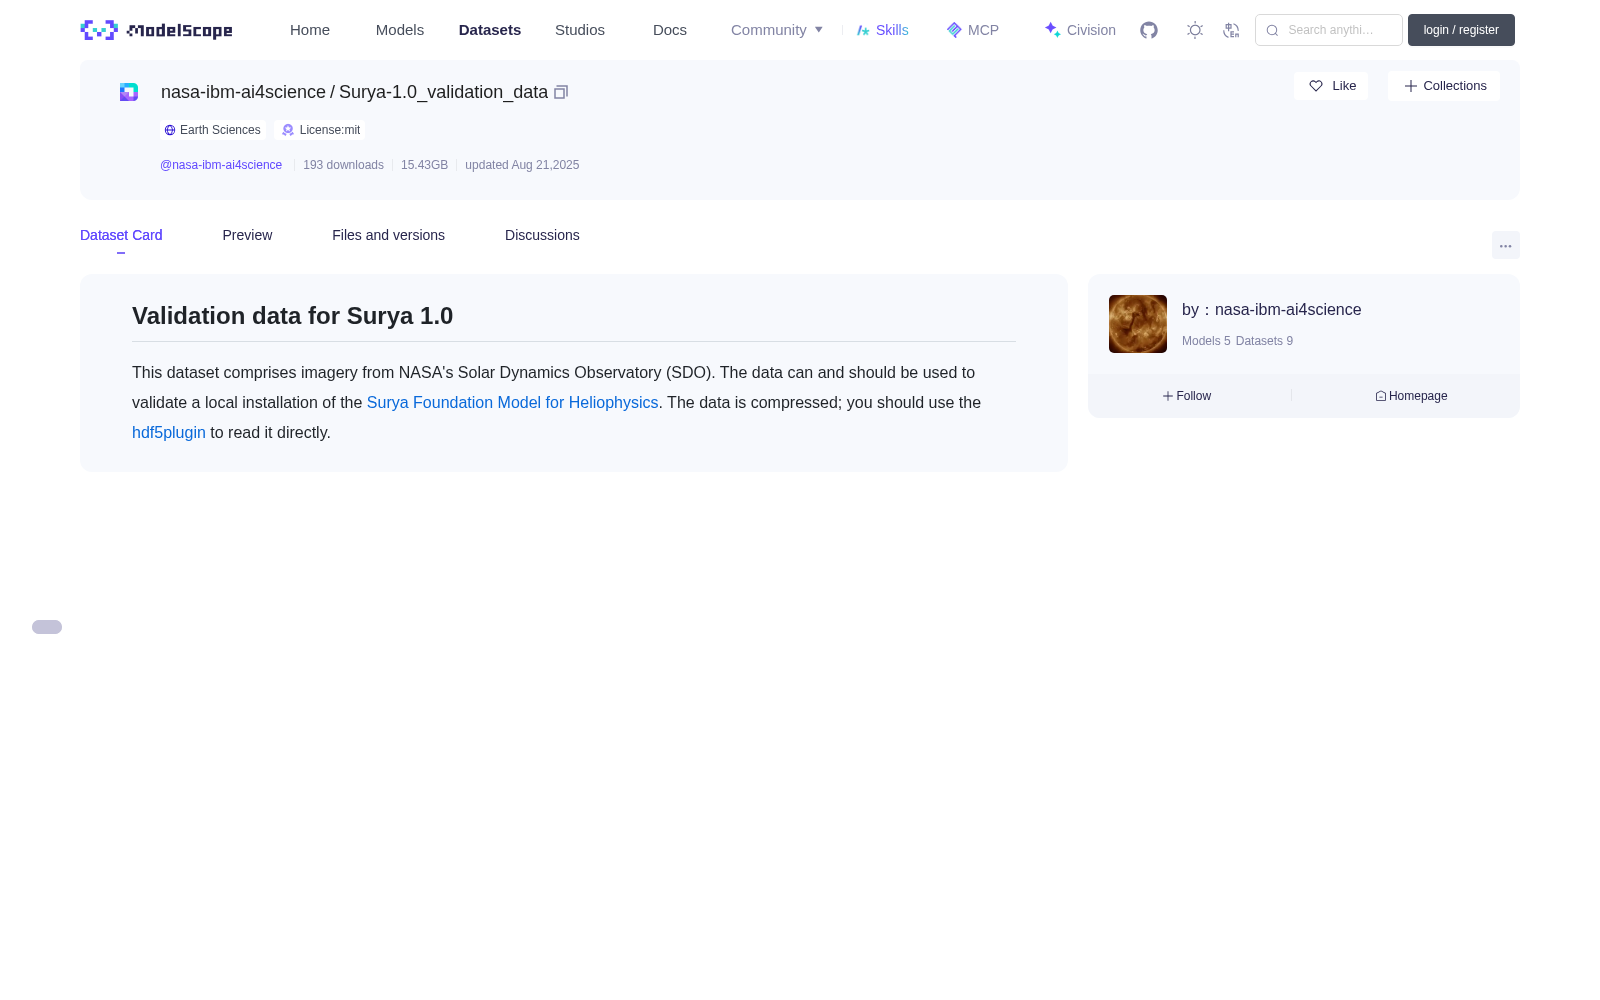1600x1000 pixels.
Task: Expand the Community dropdown
Action: (777, 30)
